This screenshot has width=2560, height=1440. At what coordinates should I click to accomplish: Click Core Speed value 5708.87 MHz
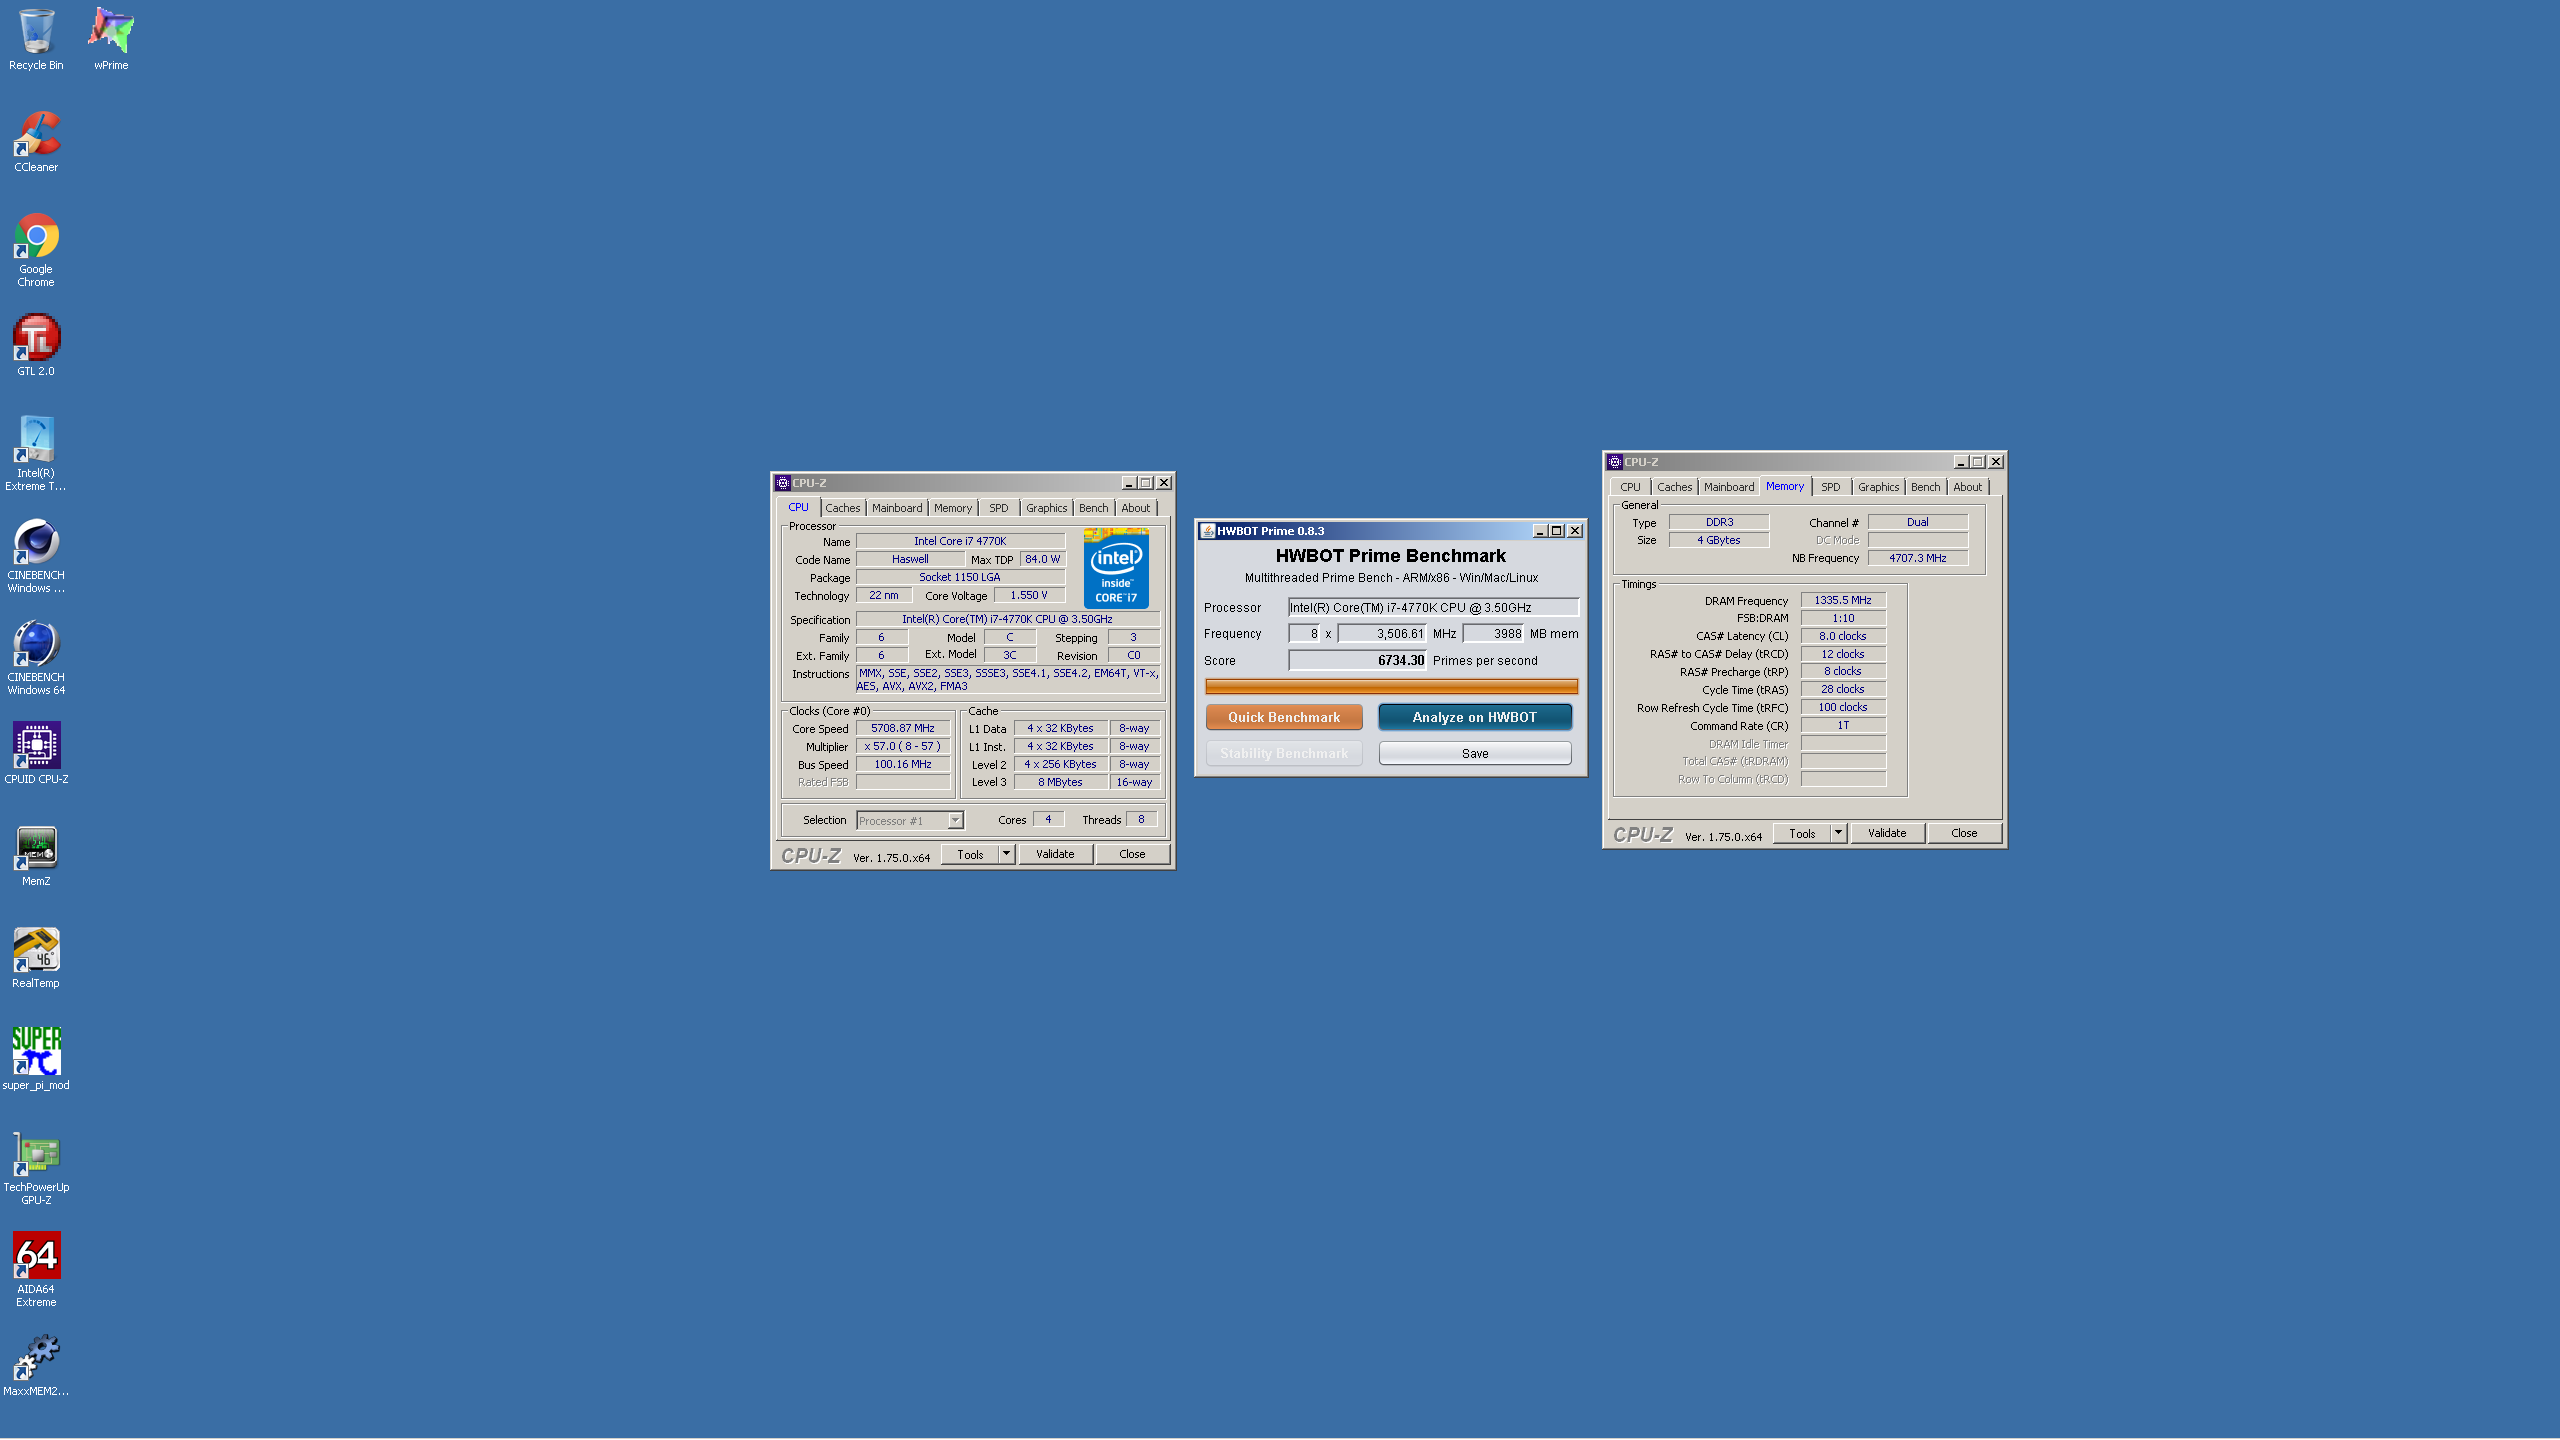tap(902, 729)
